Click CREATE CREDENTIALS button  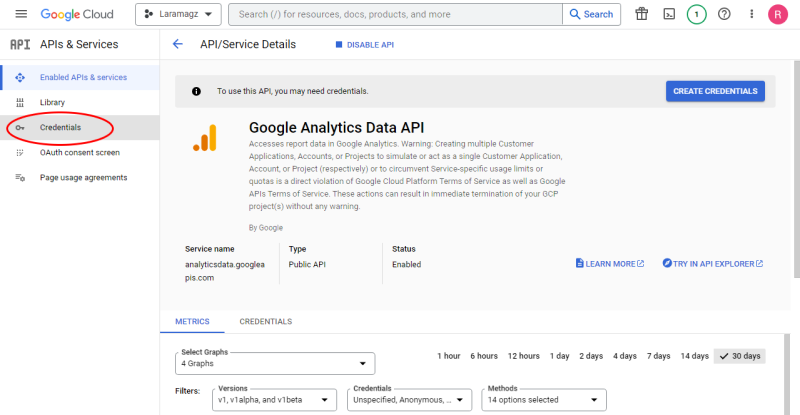click(715, 91)
